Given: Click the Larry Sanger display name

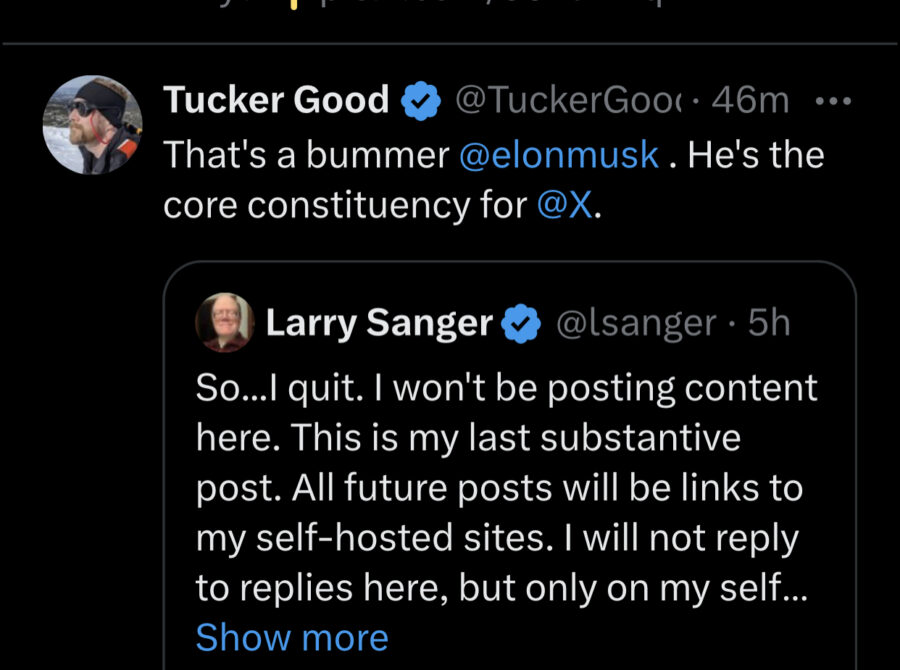Looking at the screenshot, I should (x=379, y=324).
